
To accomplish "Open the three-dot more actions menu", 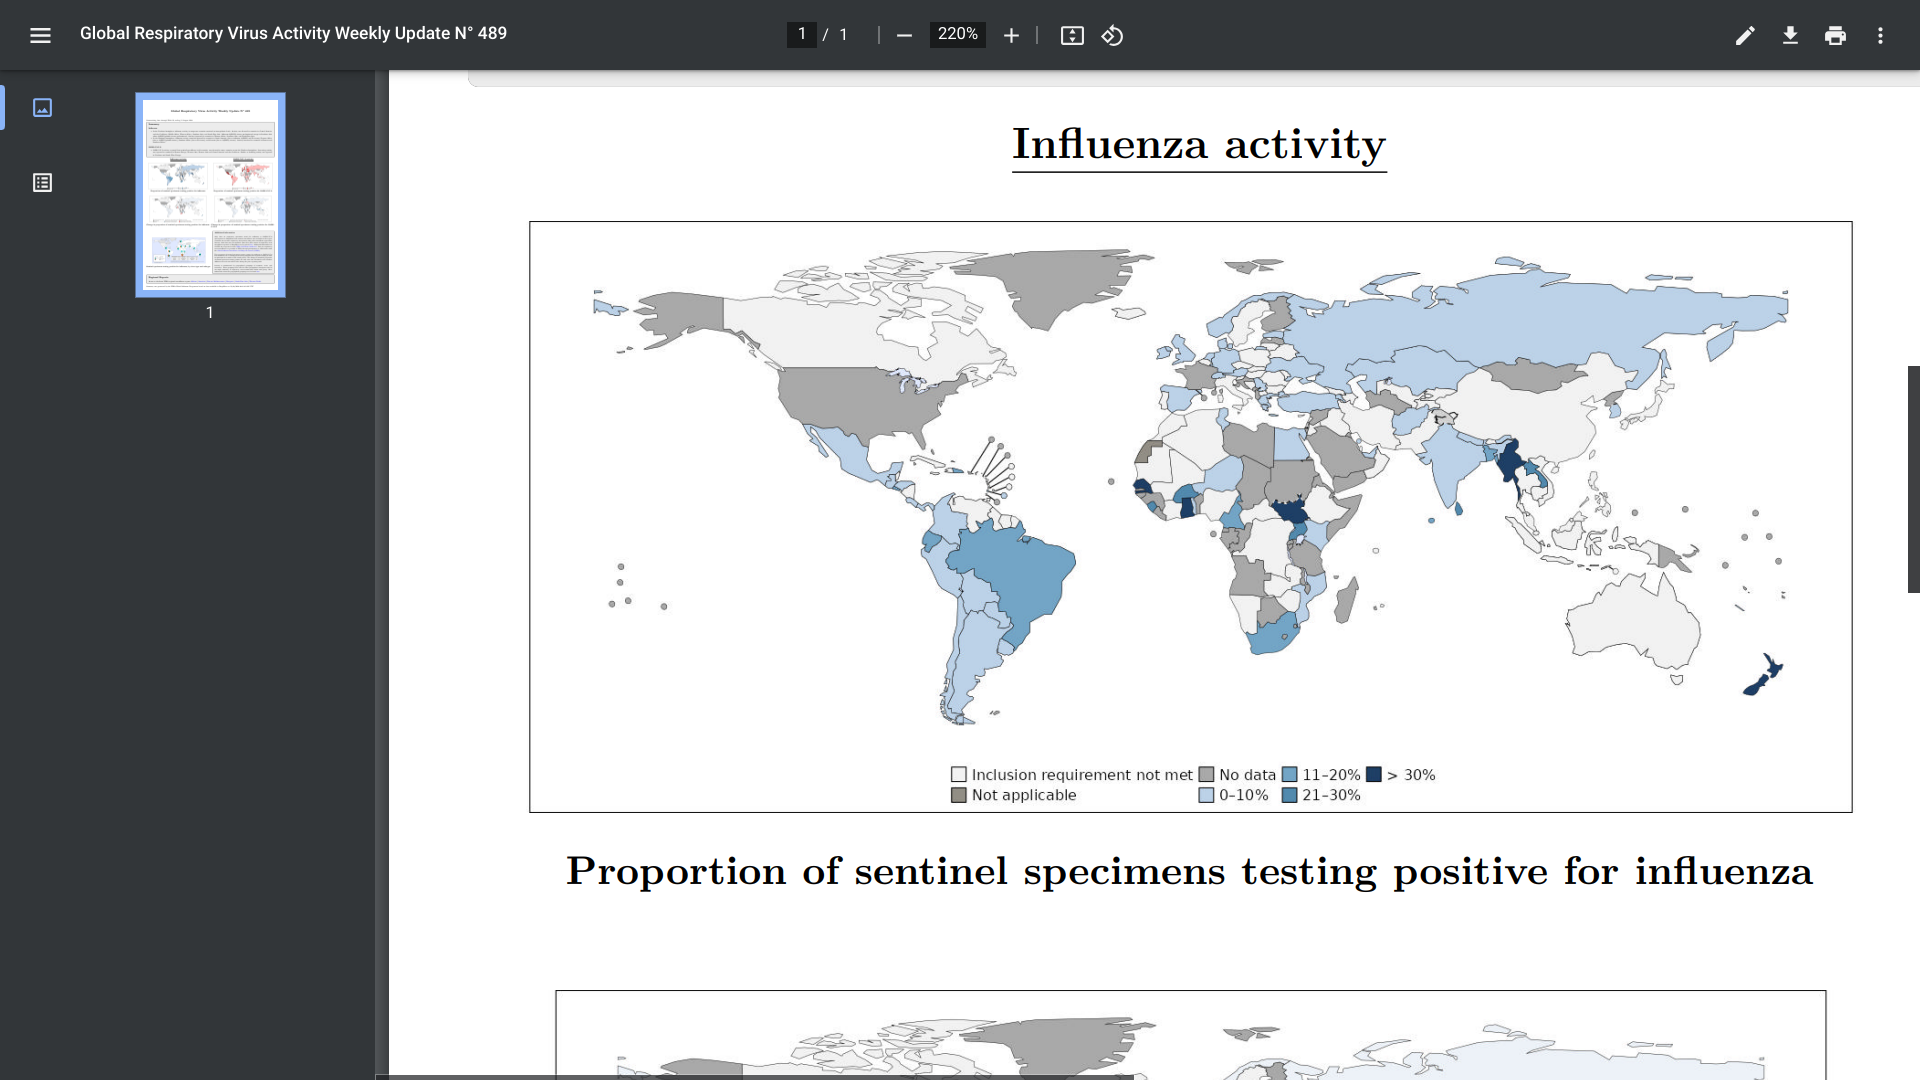I will coord(1880,35).
